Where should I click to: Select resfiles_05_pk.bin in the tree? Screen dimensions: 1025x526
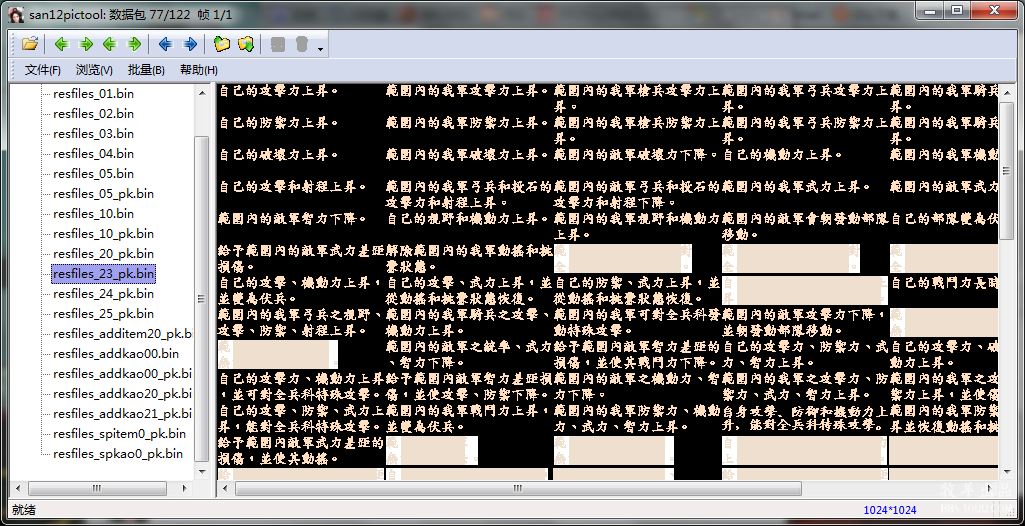tap(103, 194)
